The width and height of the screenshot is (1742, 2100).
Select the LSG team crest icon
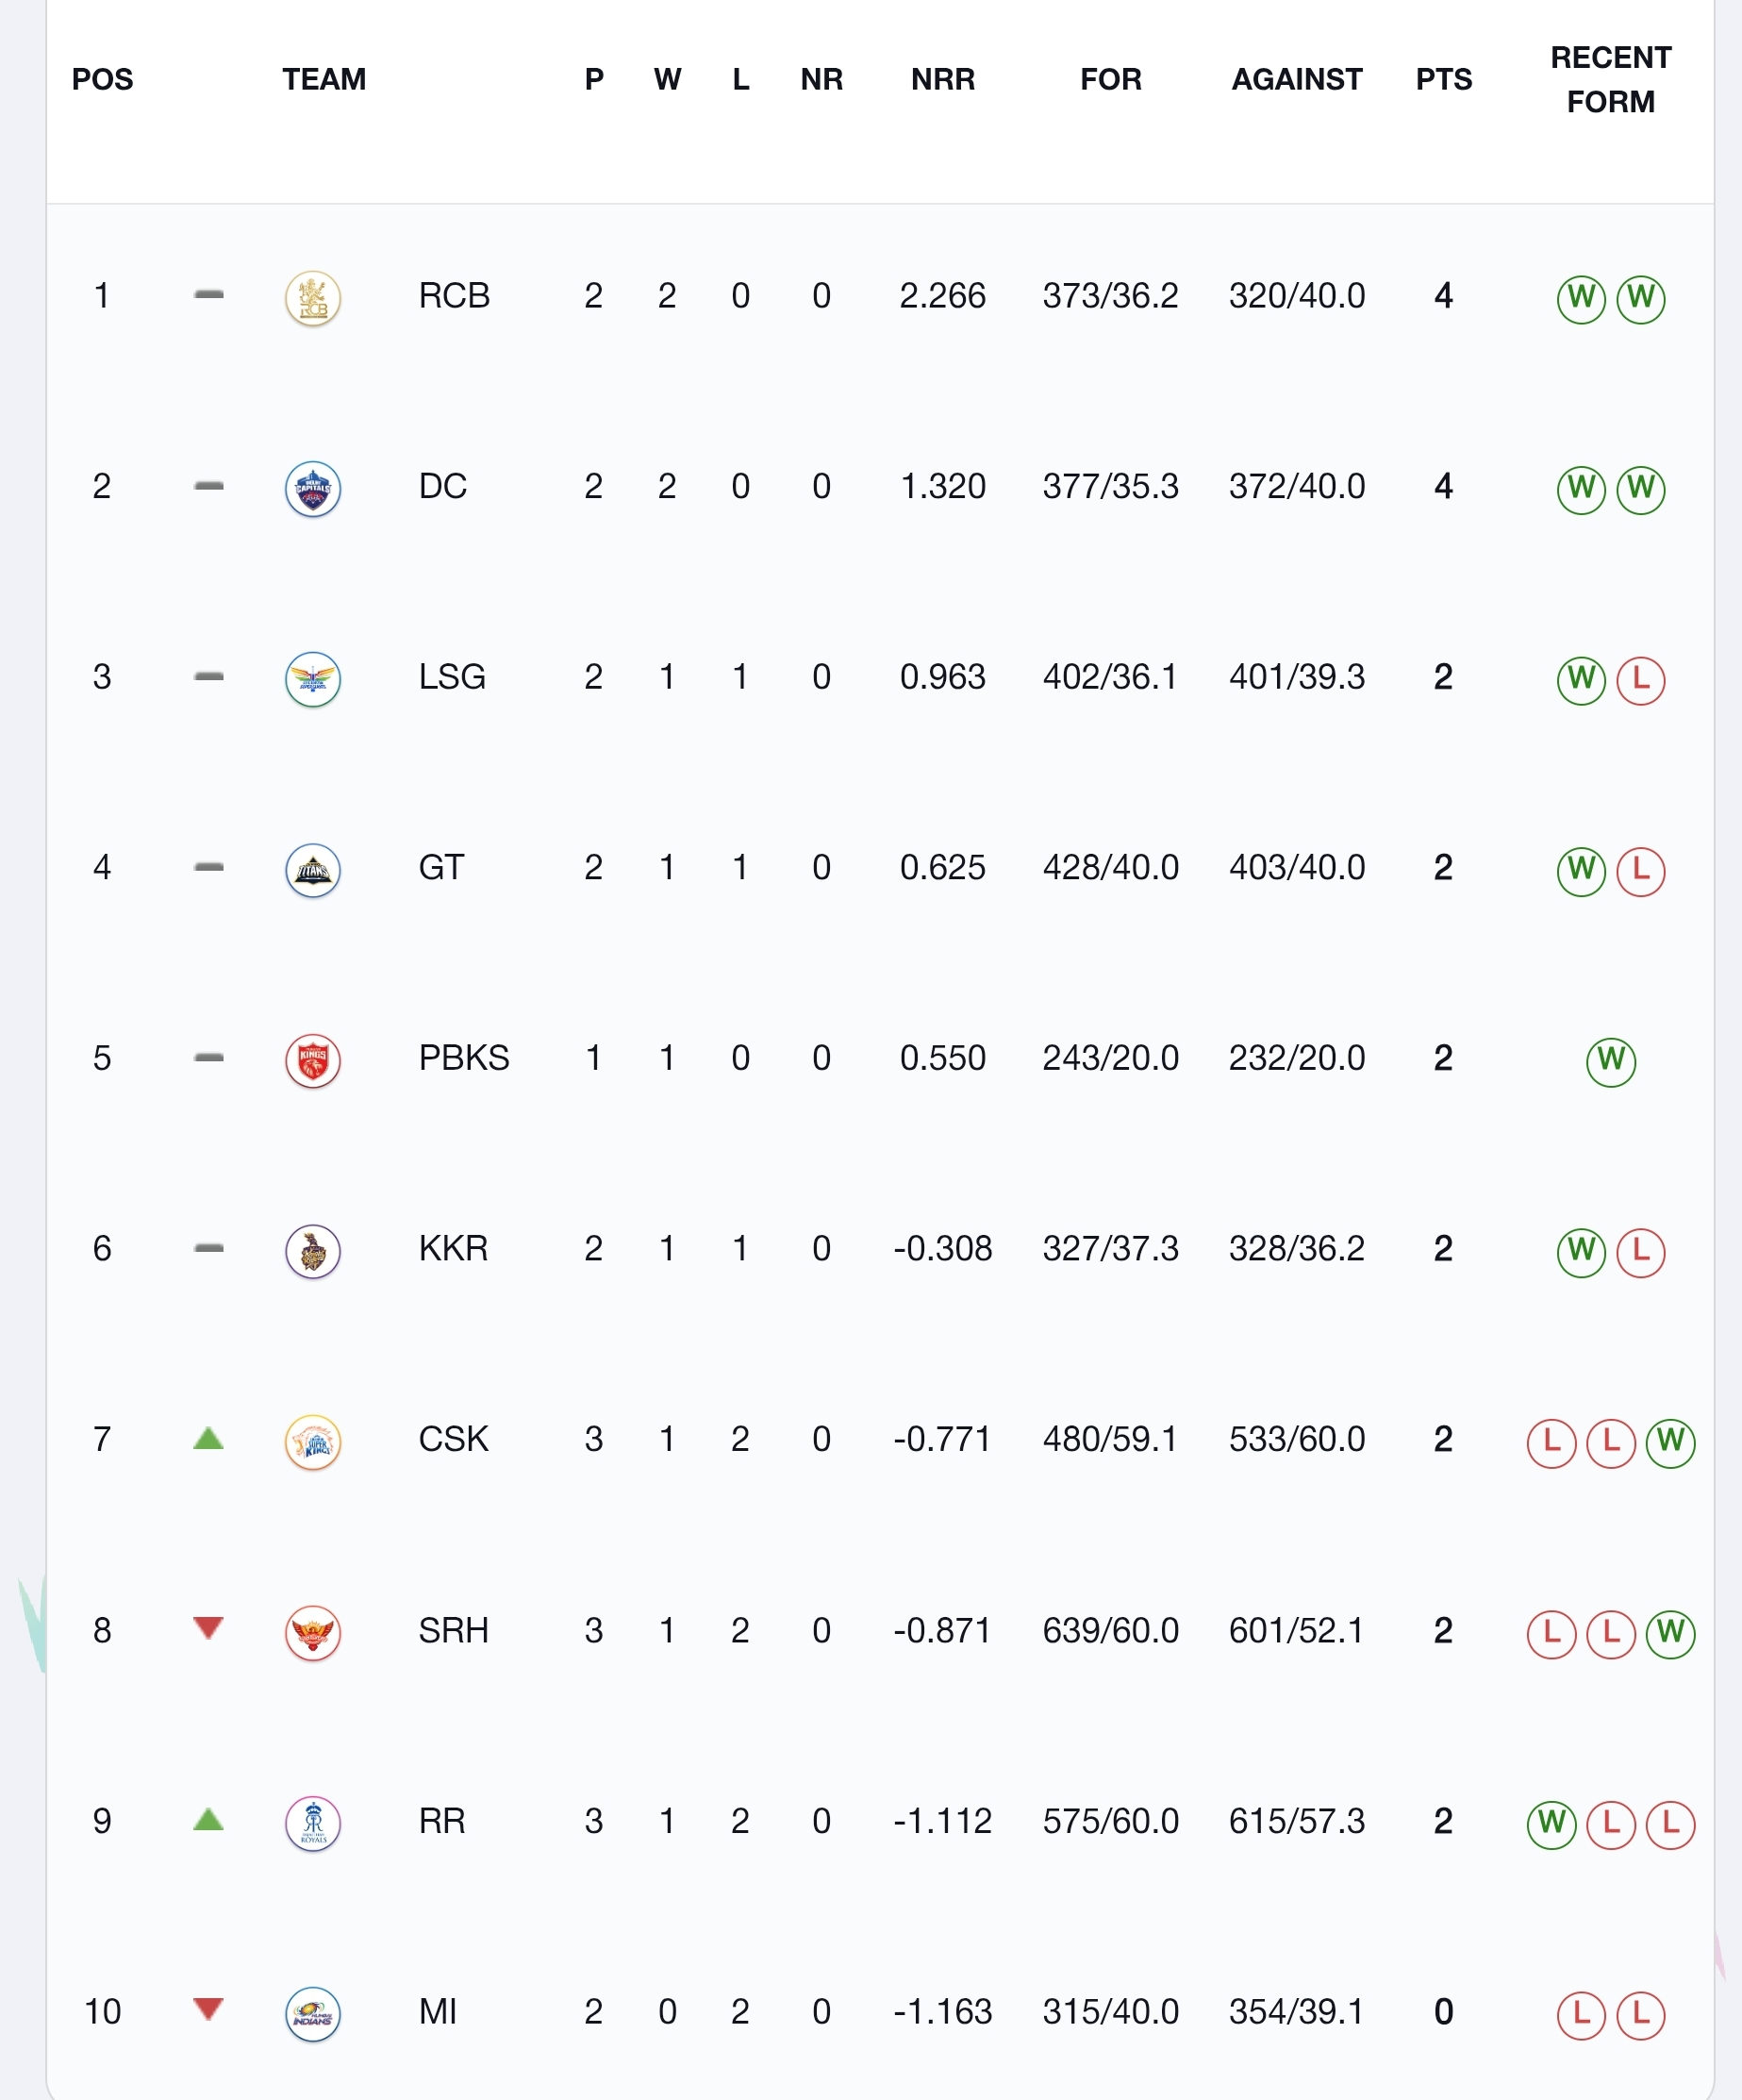[313, 680]
